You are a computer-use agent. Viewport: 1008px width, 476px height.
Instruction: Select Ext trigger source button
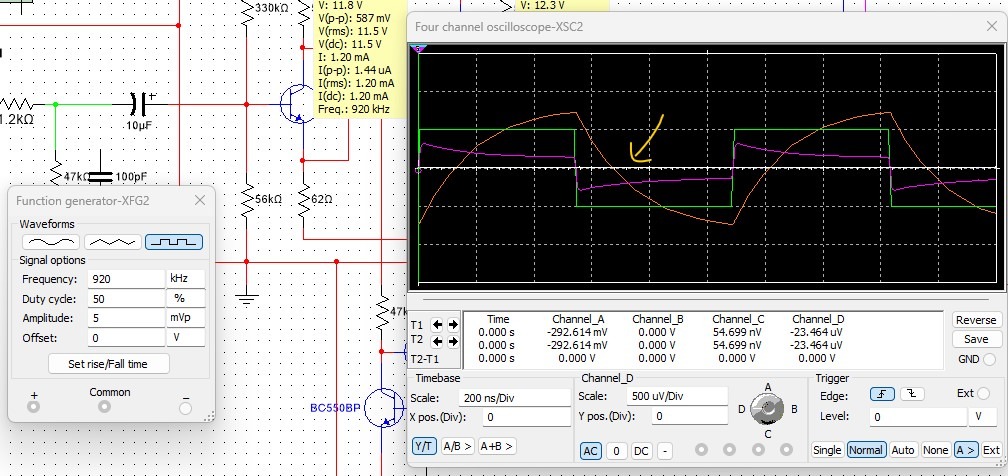pyautogui.click(x=991, y=450)
